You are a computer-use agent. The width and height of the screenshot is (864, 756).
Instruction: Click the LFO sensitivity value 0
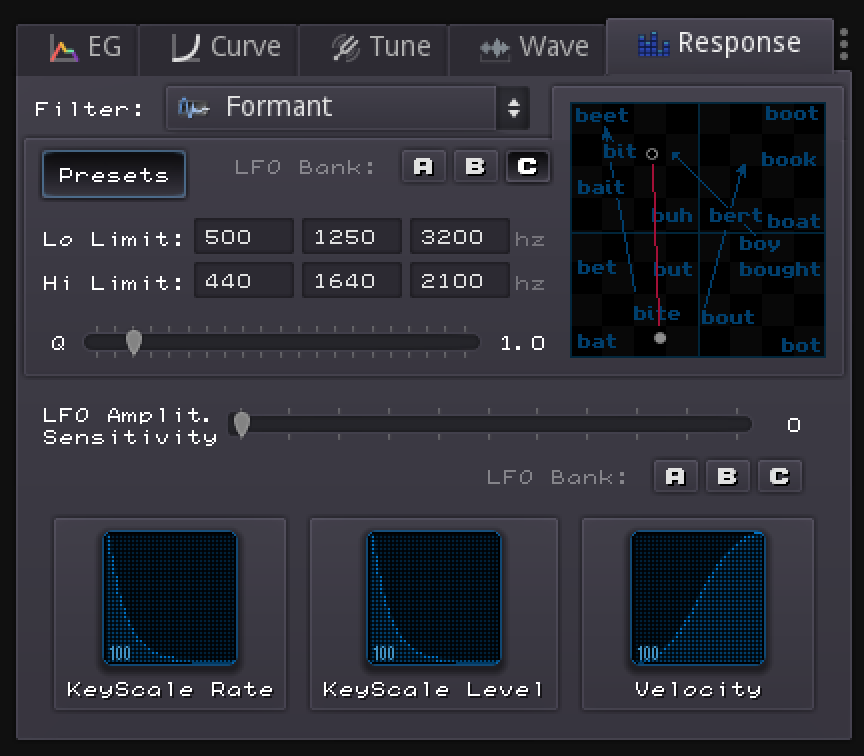(793, 425)
